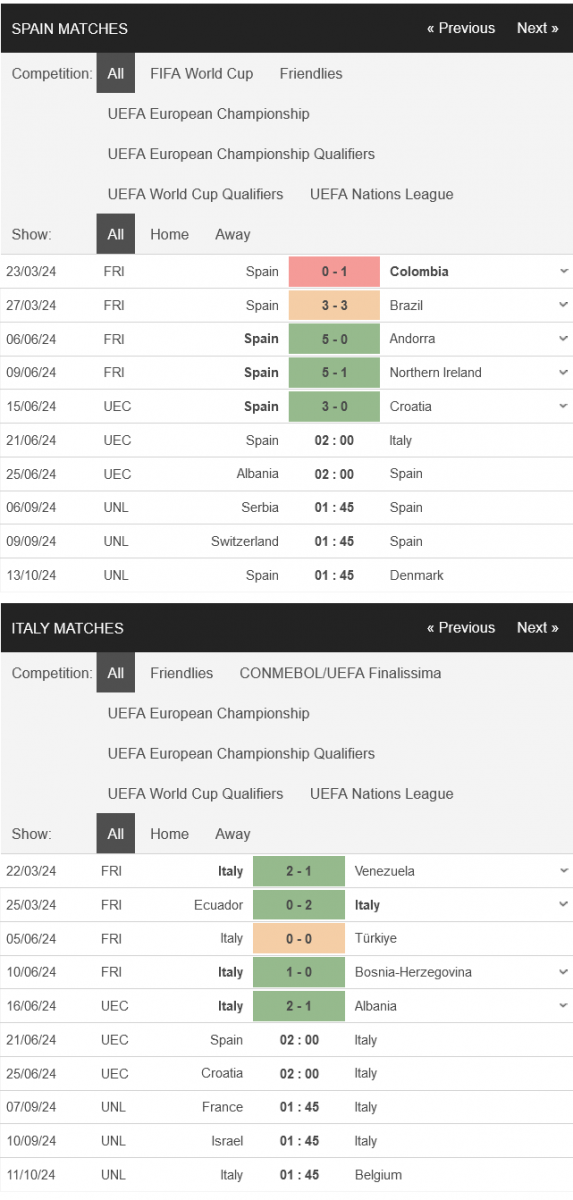Go to Previous Italy matches
The image size is (573, 1200).
pyautogui.click(x=461, y=628)
